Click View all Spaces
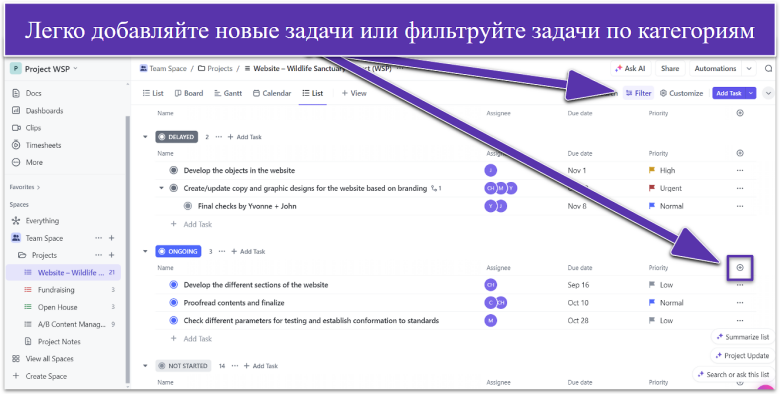This screenshot has width=780, height=394. pos(49,359)
